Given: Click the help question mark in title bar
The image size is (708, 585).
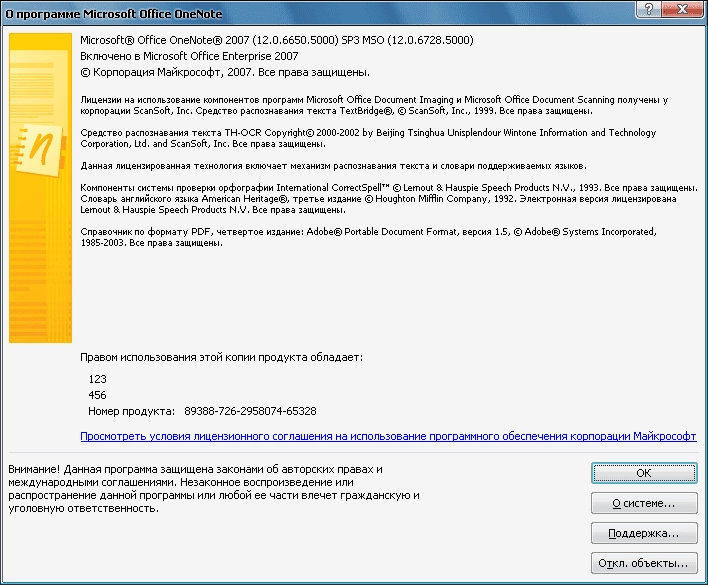Looking at the screenshot, I should [x=649, y=9].
